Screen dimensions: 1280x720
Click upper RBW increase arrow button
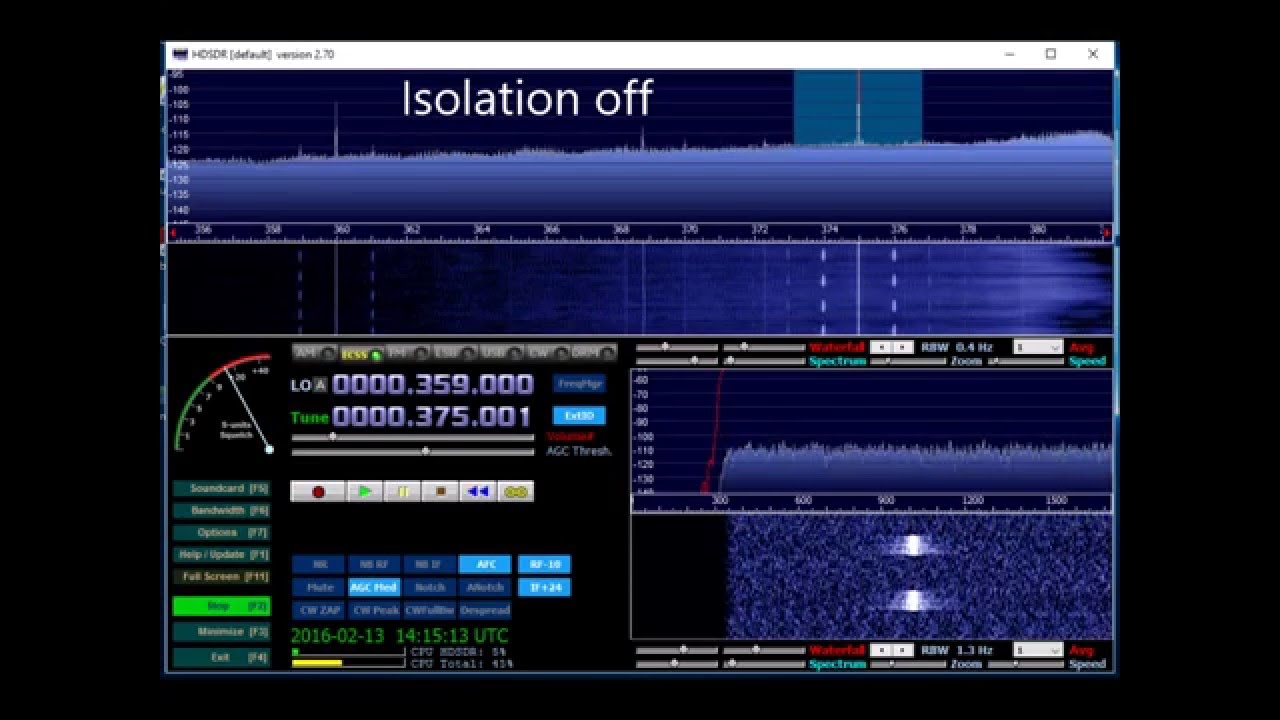pyautogui.click(x=903, y=347)
